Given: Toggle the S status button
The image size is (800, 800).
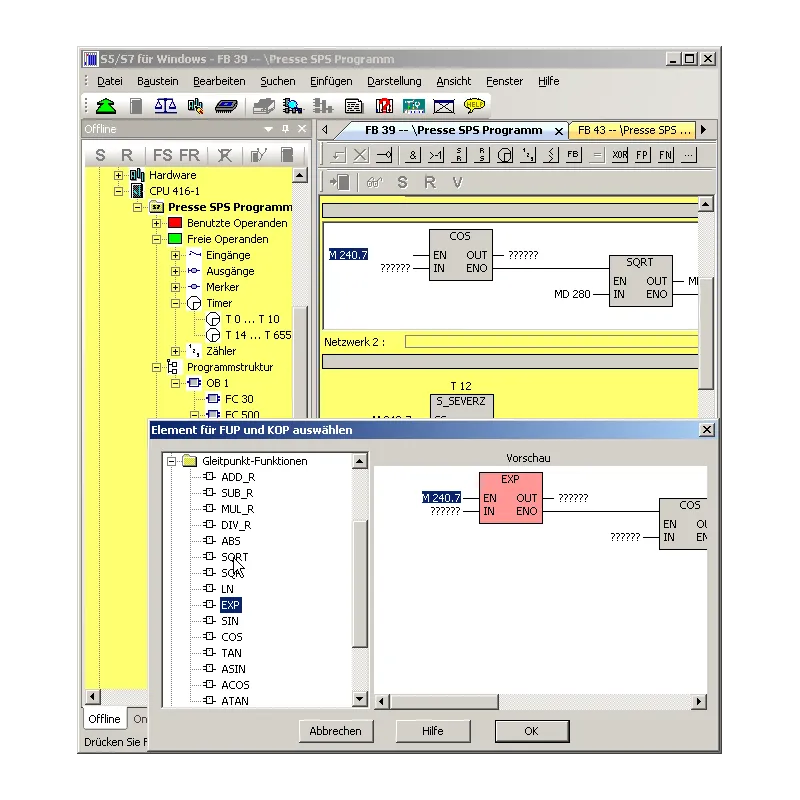Looking at the screenshot, I should (x=100, y=155).
